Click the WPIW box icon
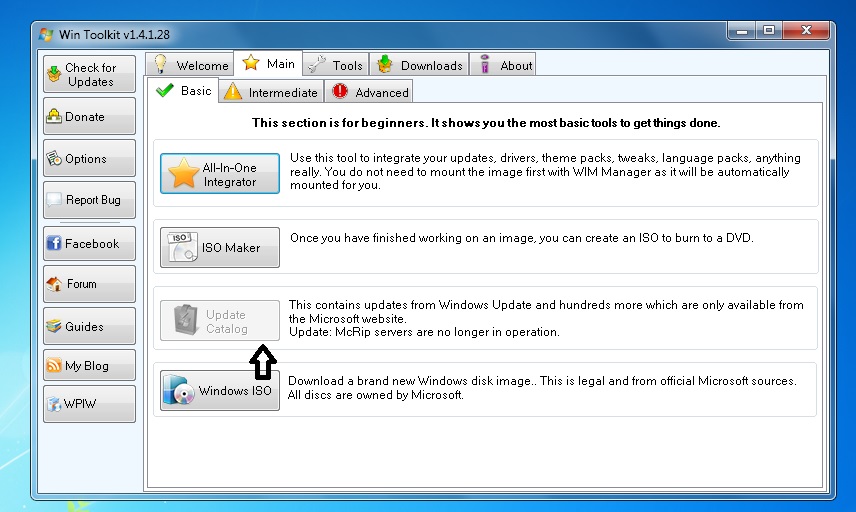This screenshot has width=856, height=512. 54,404
